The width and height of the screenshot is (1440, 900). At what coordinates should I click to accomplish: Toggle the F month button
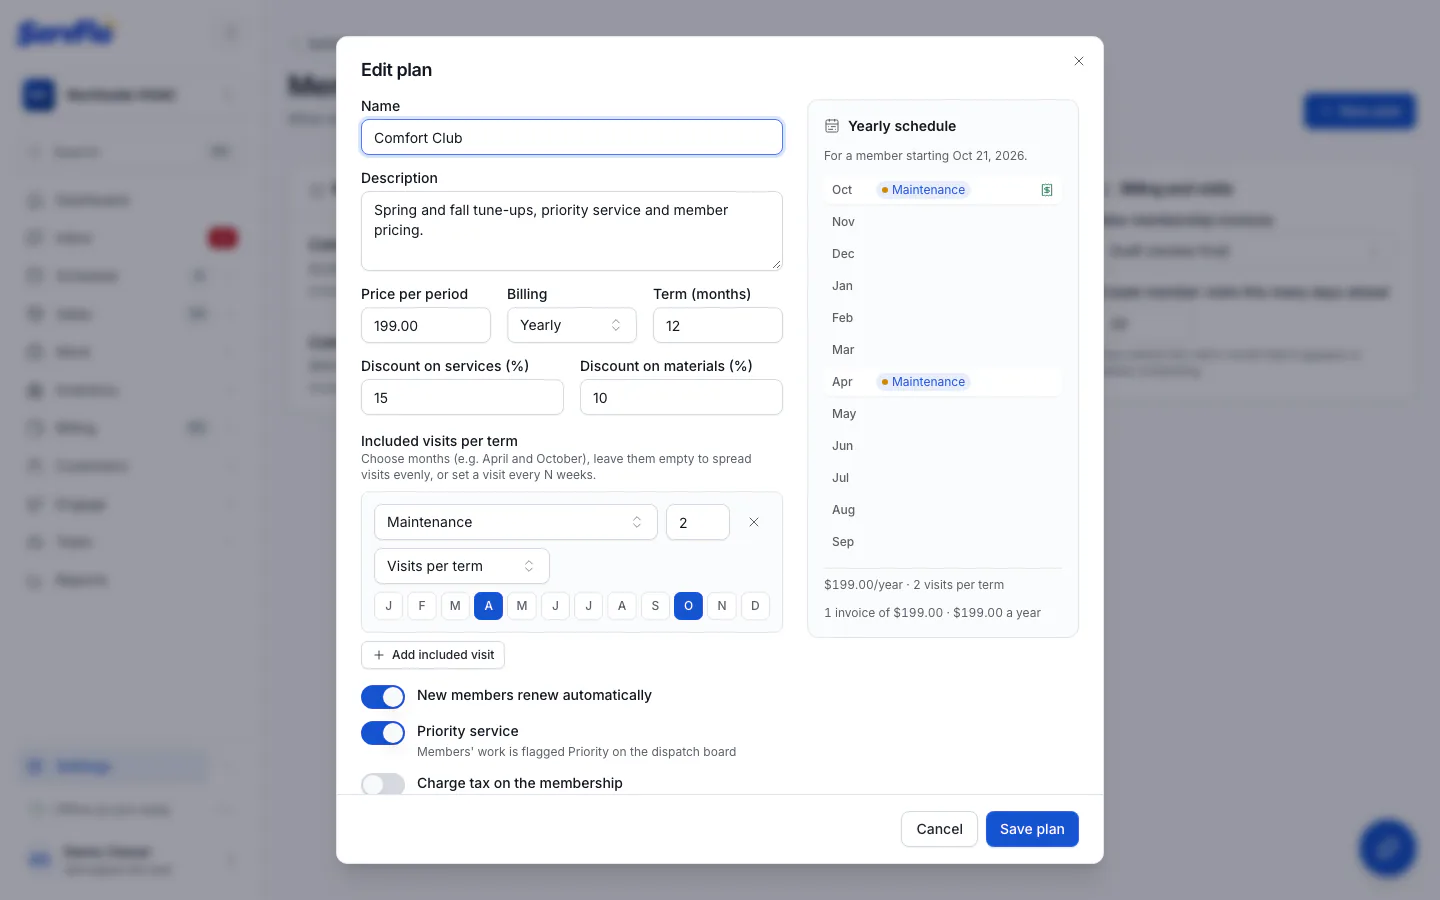[422, 606]
